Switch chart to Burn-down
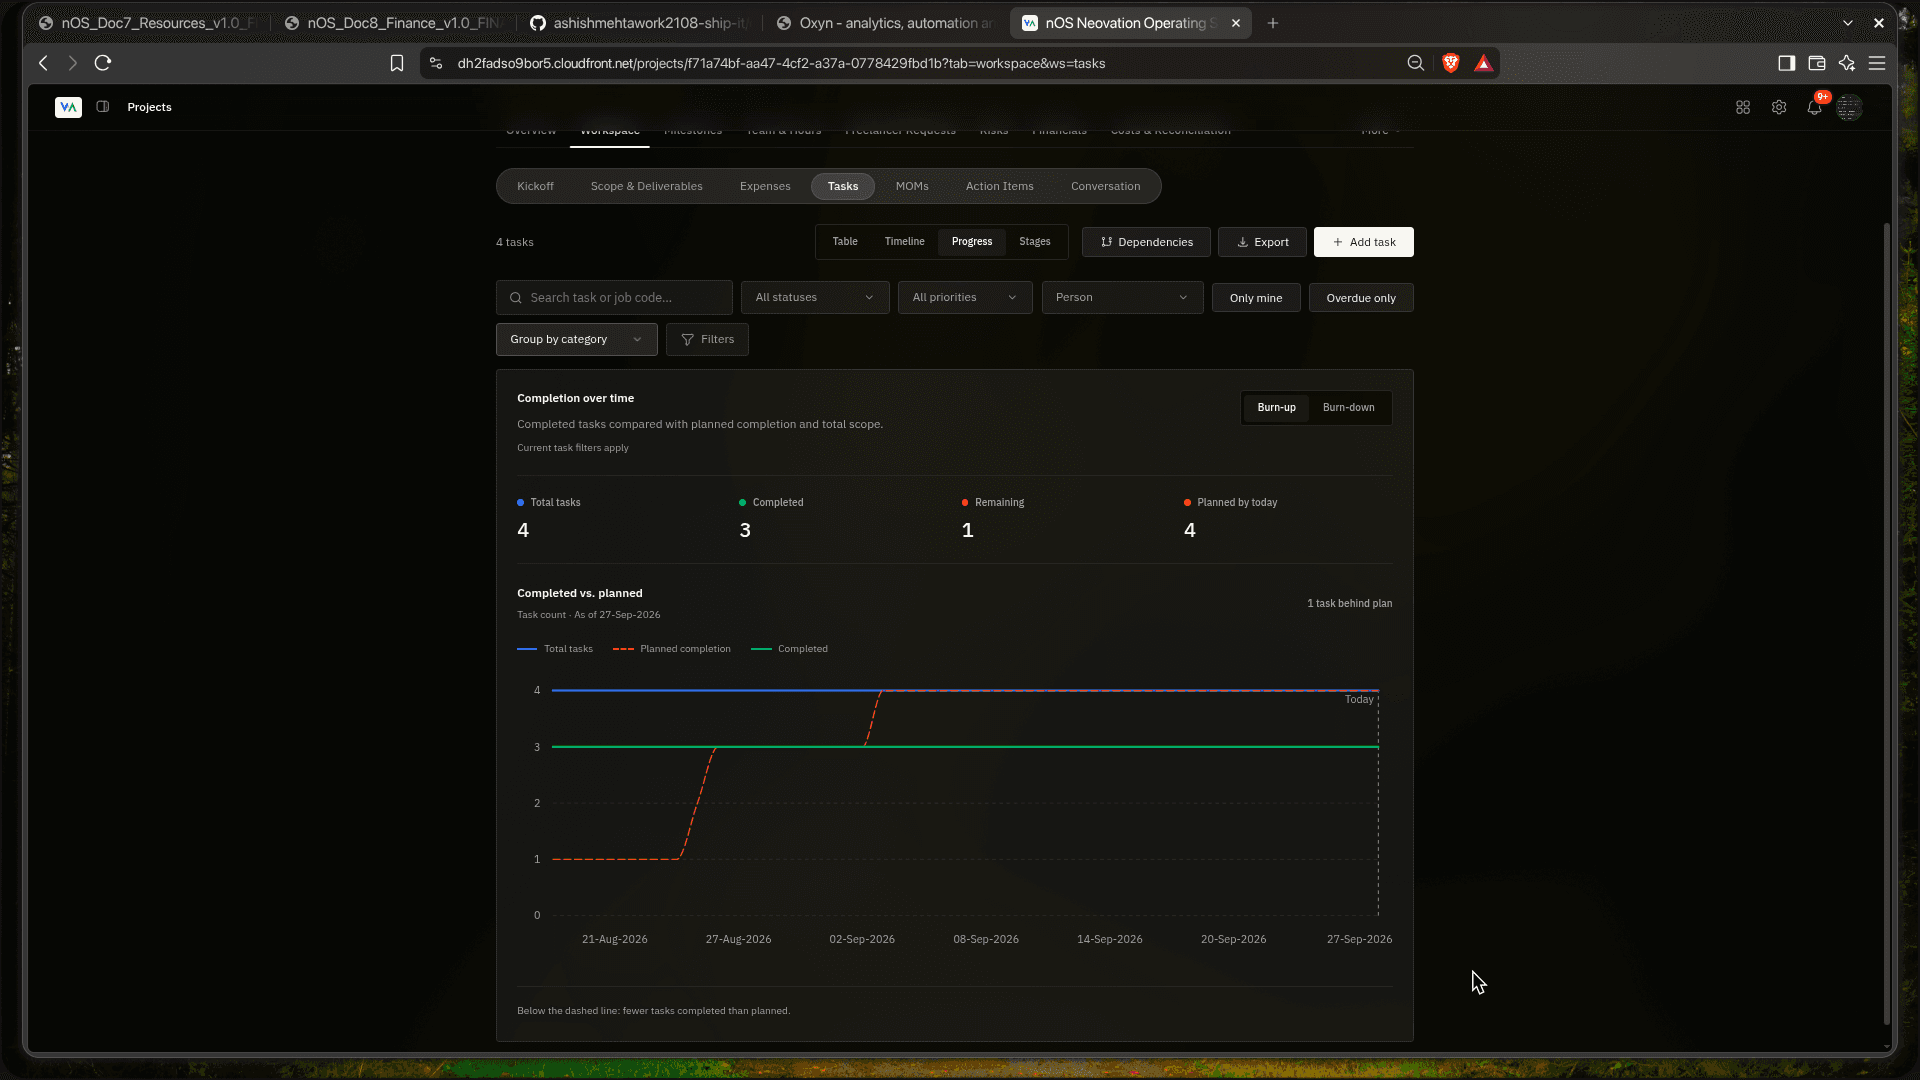The image size is (1920, 1080). tap(1349, 408)
